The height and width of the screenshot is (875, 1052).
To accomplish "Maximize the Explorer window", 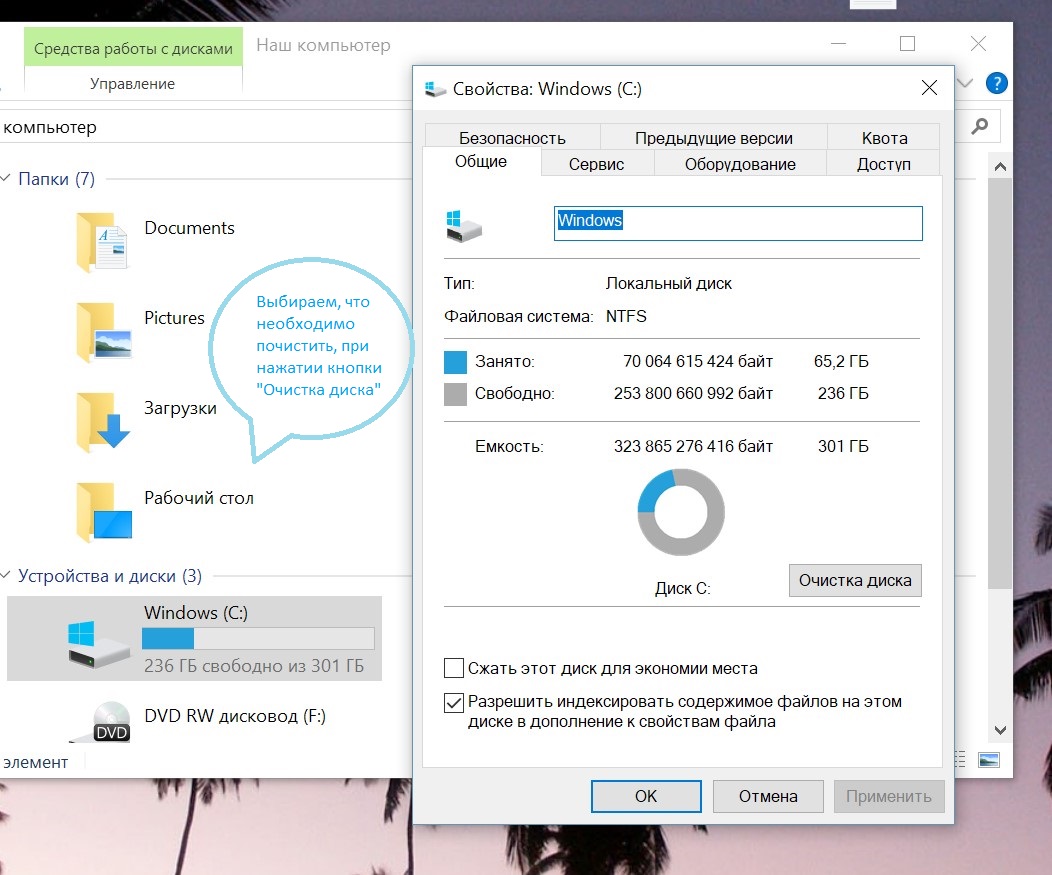I will (x=907, y=44).
